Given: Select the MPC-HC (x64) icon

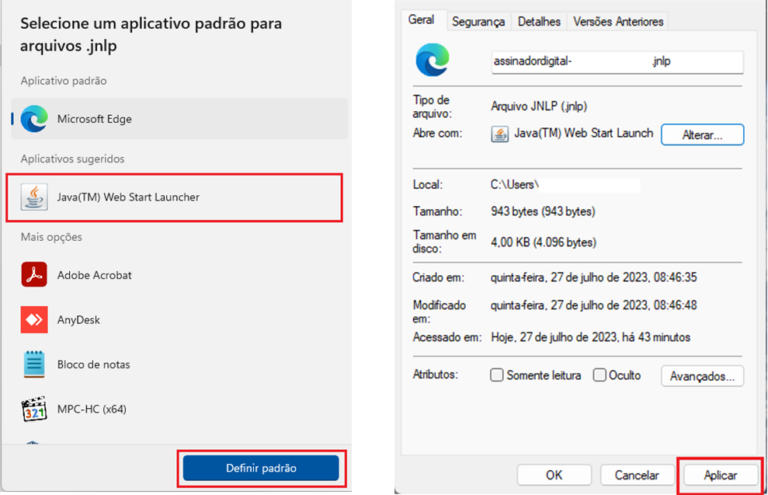Looking at the screenshot, I should pyautogui.click(x=35, y=409).
